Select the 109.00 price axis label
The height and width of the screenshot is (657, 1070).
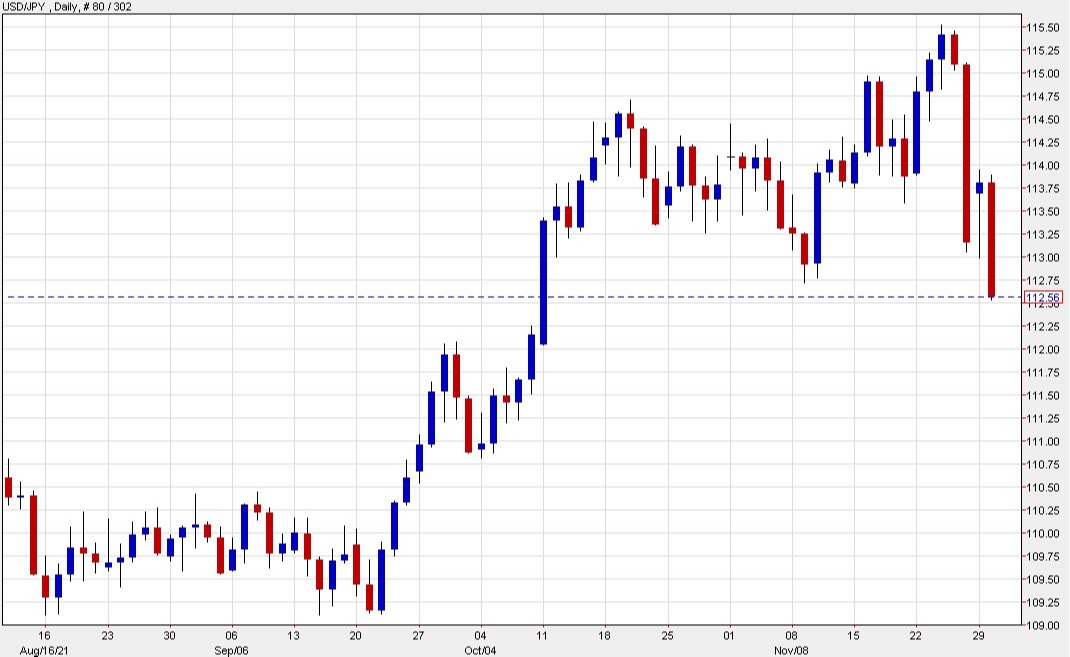point(1043,626)
